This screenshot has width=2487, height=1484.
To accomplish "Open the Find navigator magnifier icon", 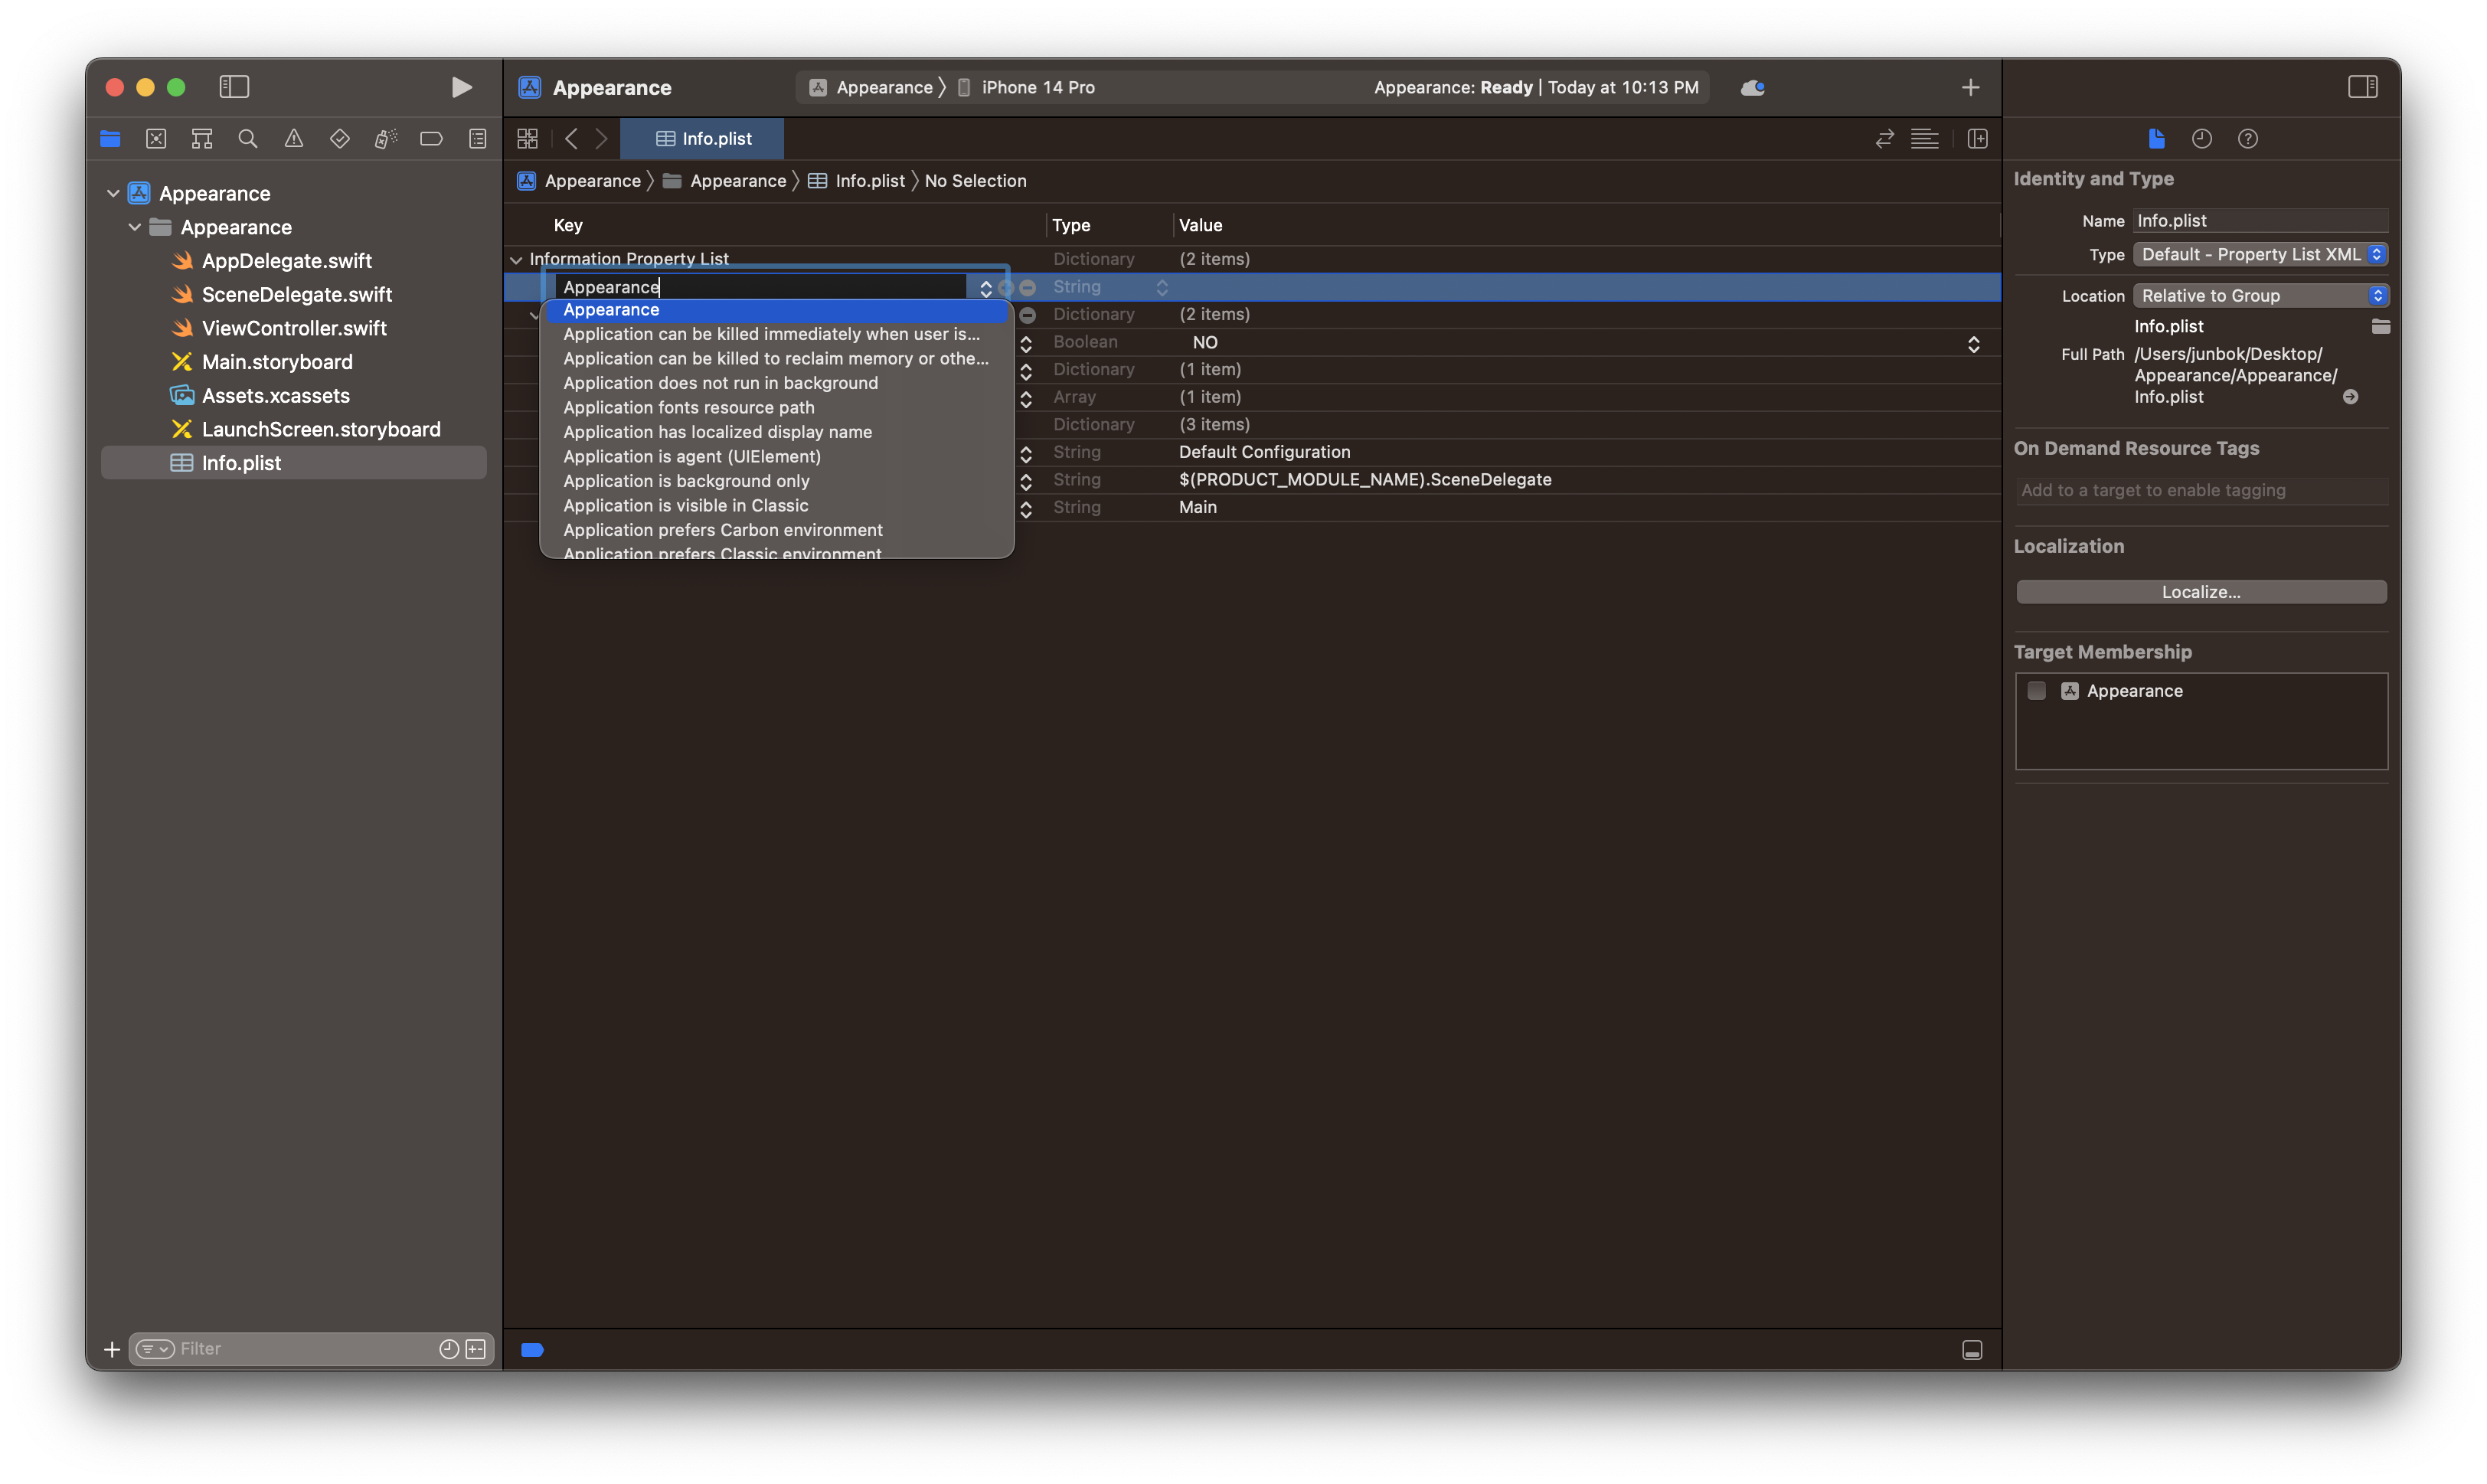I will [248, 139].
